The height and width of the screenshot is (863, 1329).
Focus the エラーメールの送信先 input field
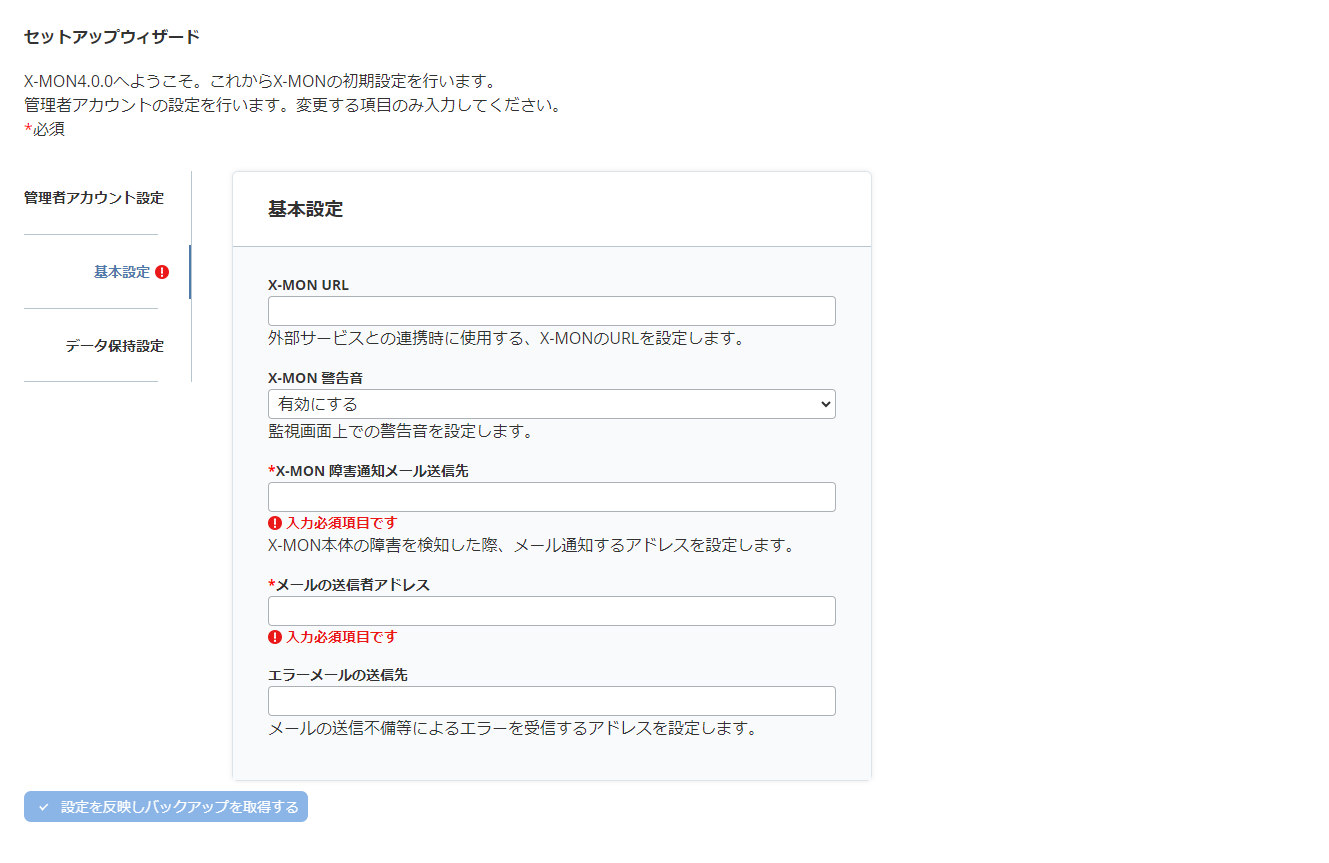[552, 701]
